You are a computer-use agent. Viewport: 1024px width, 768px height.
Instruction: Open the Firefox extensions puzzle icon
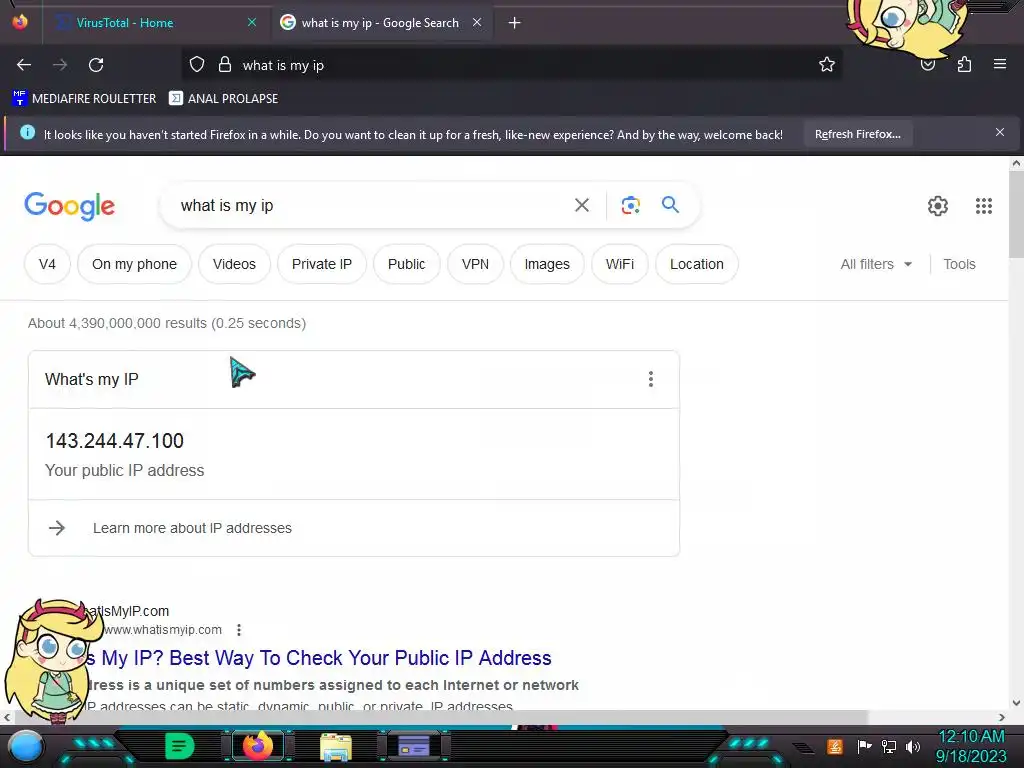point(964,65)
